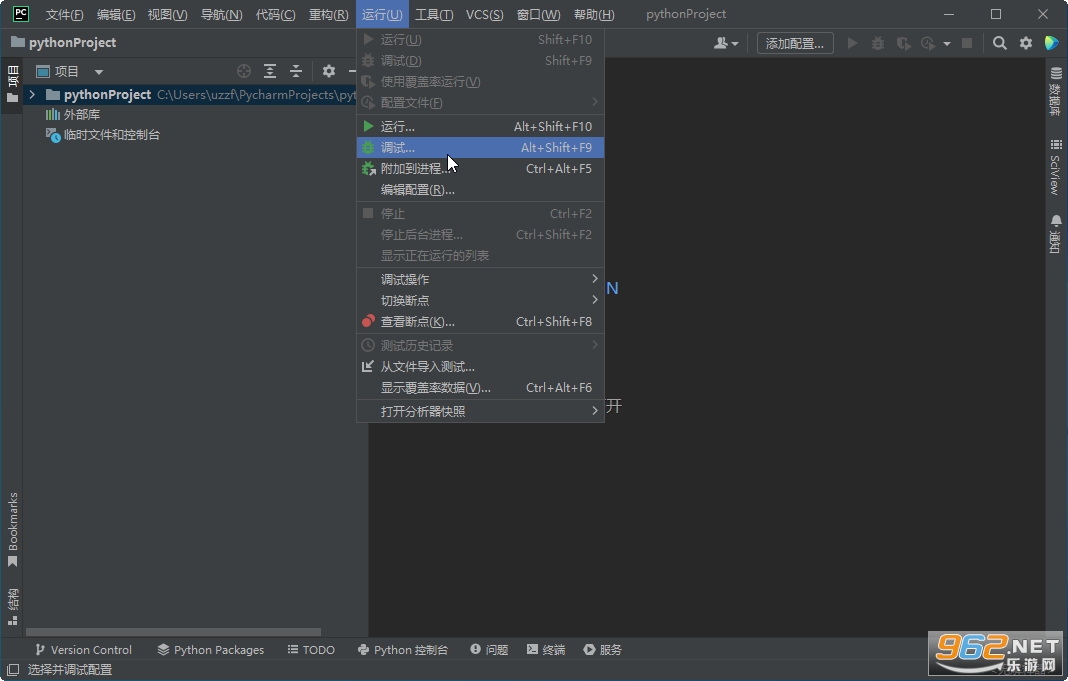Image resolution: width=1068 pixels, height=681 pixels.
Task: Open the 导航(N) menu
Action: click(x=221, y=14)
